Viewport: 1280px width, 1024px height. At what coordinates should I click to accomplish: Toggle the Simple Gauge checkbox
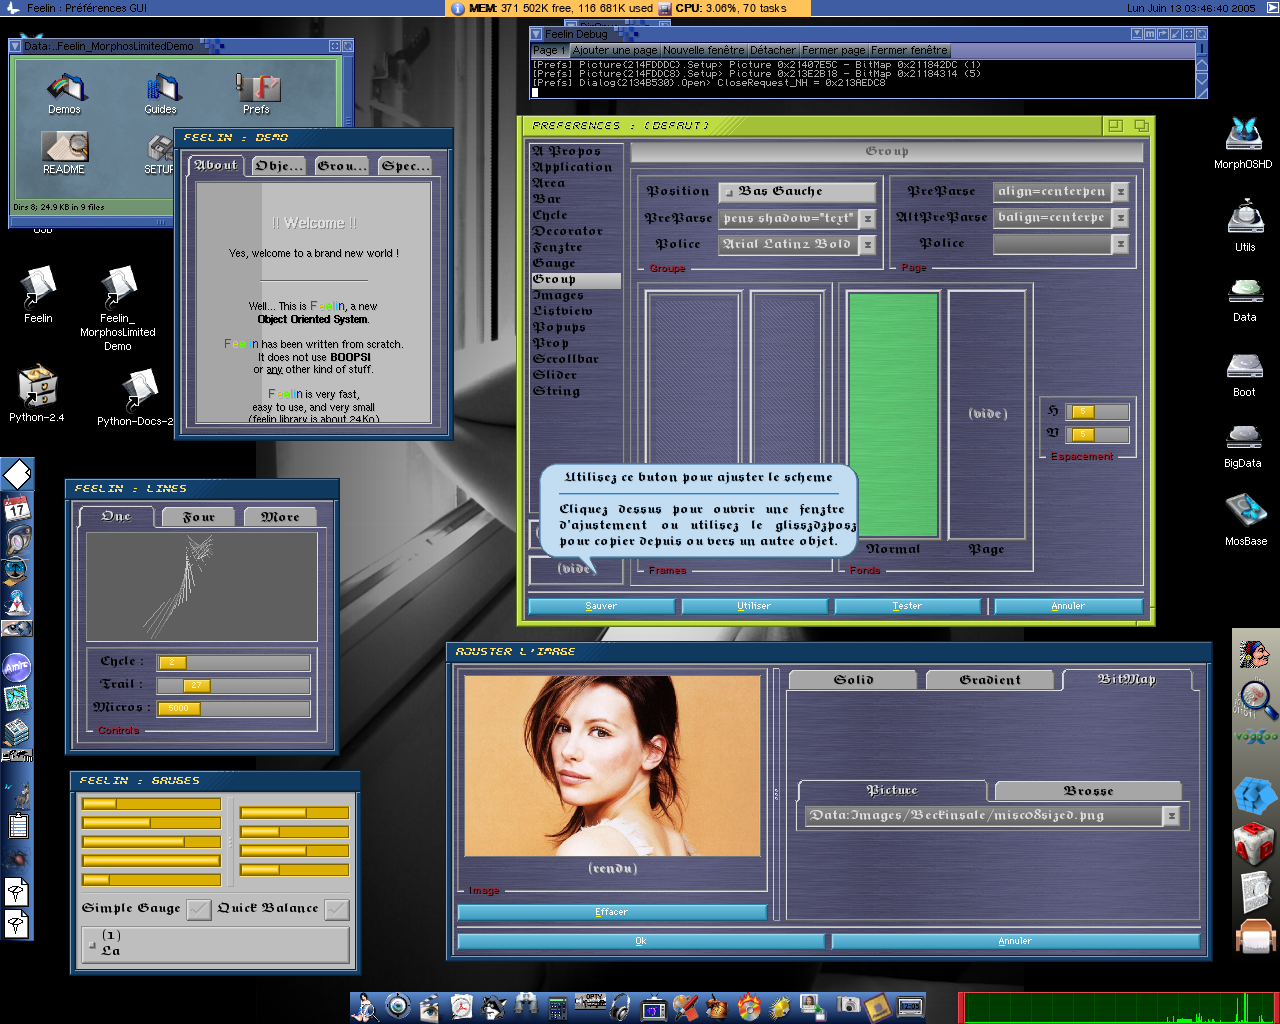tap(199, 909)
